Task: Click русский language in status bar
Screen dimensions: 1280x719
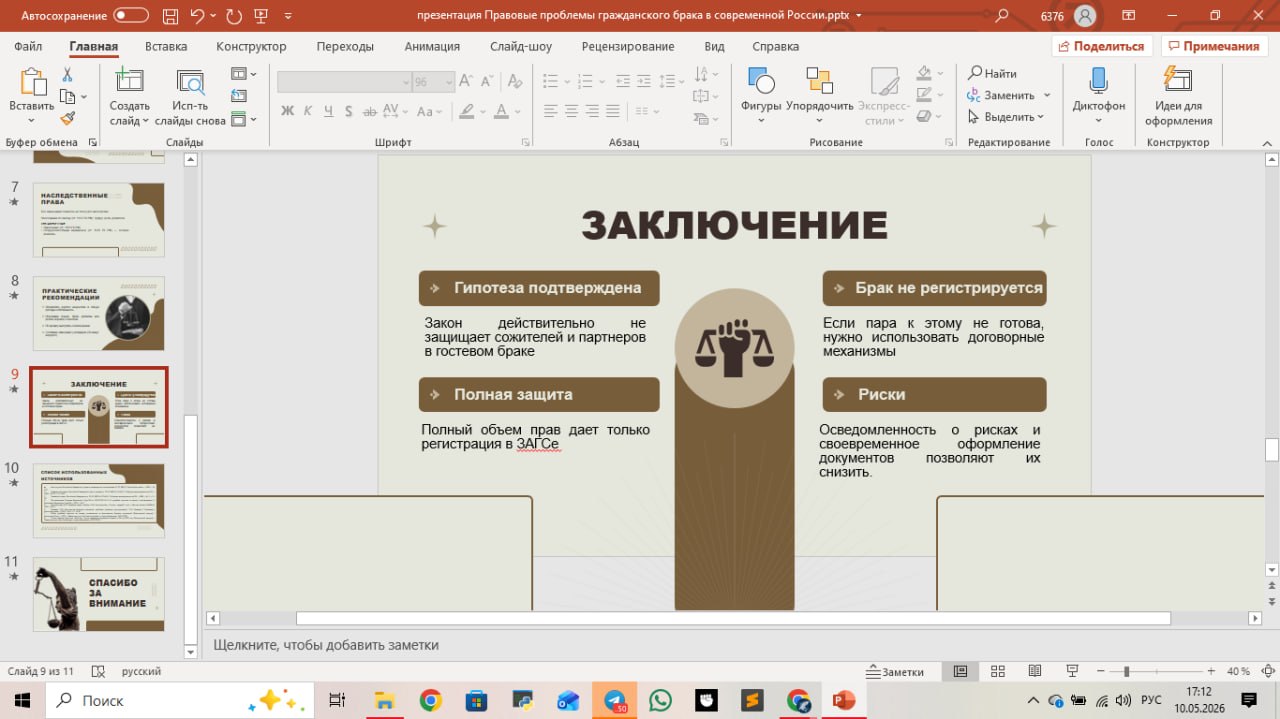Action: coord(141,671)
